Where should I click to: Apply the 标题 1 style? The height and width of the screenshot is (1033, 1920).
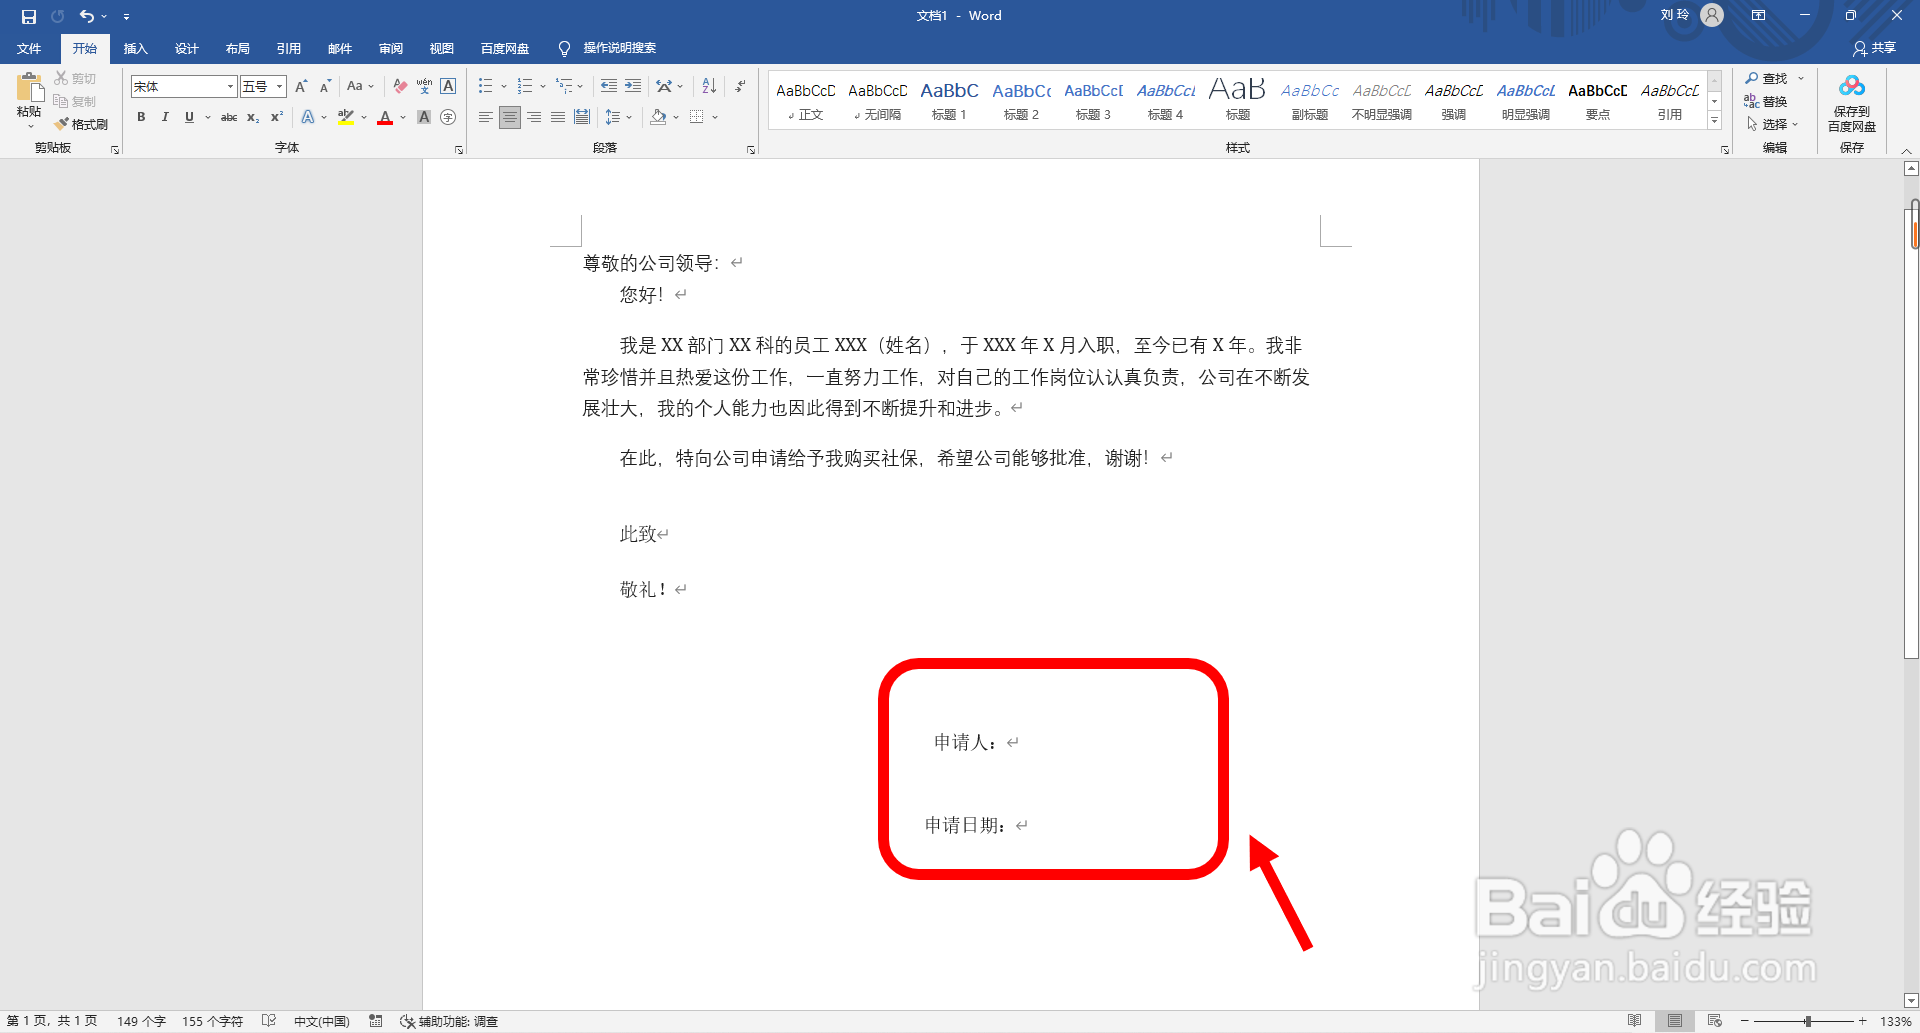click(948, 99)
